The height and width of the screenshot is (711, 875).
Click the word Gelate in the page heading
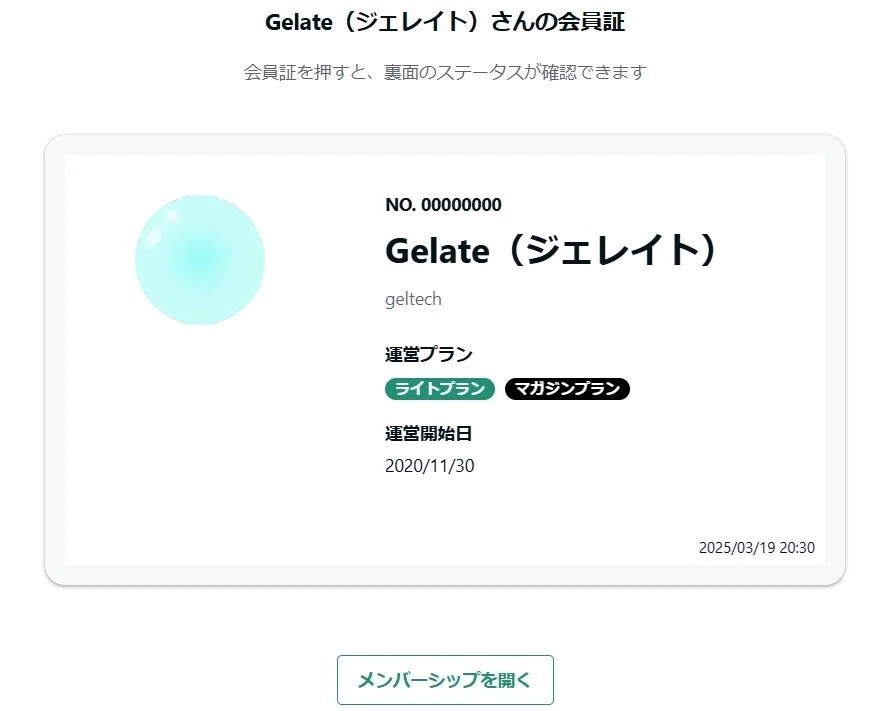pyautogui.click(x=299, y=22)
